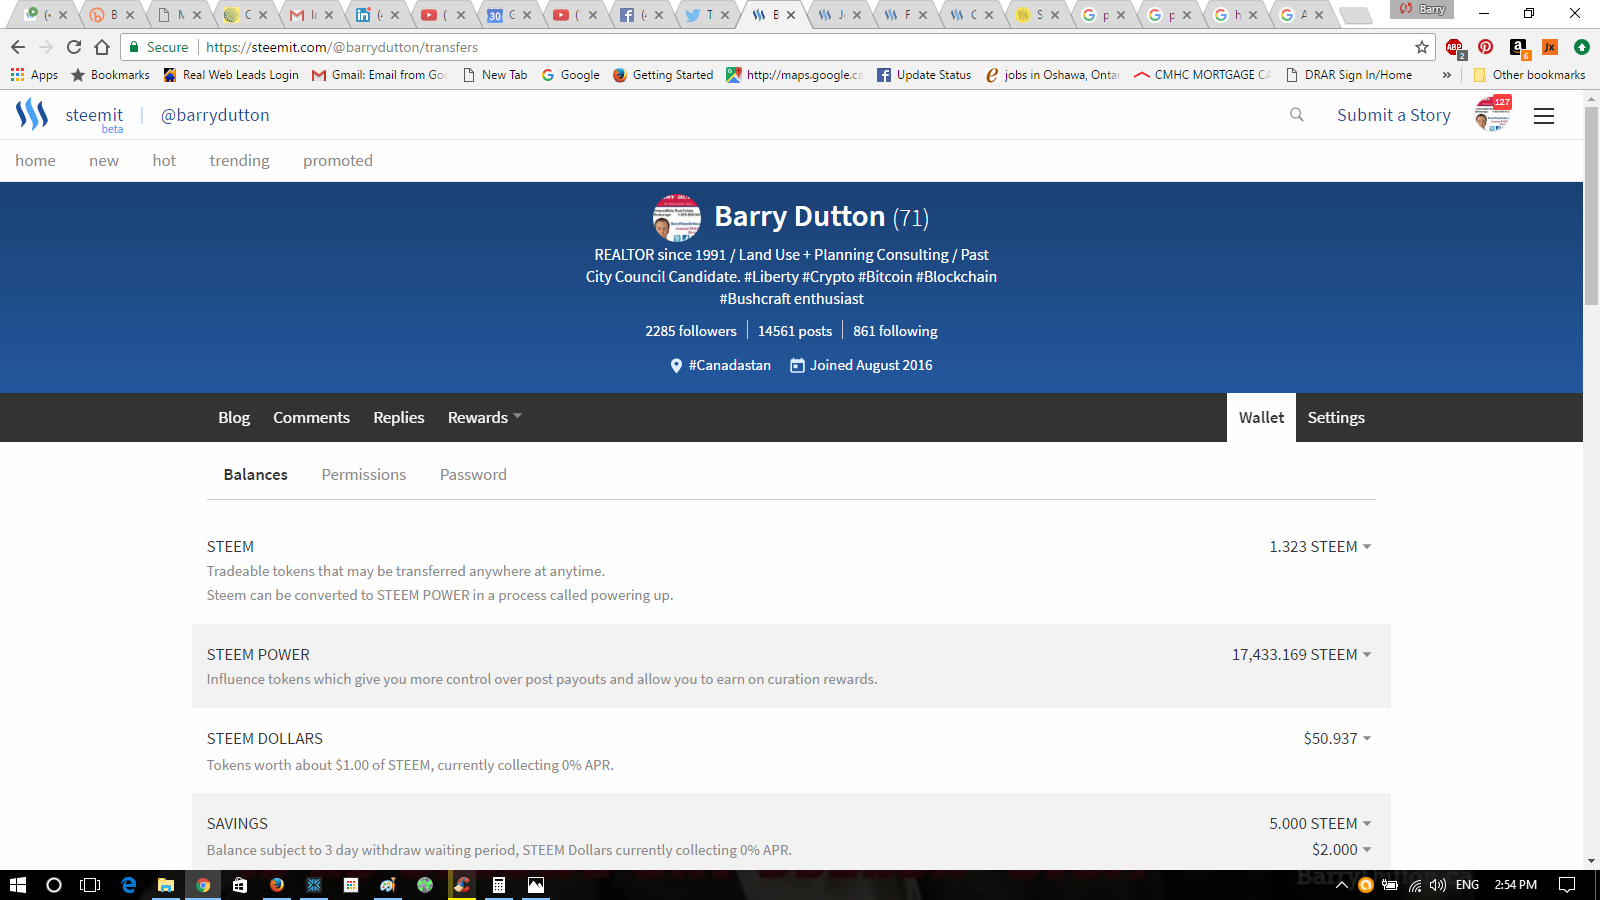
Task: Open the Amazon assistant extension icon
Action: [x=1518, y=47]
